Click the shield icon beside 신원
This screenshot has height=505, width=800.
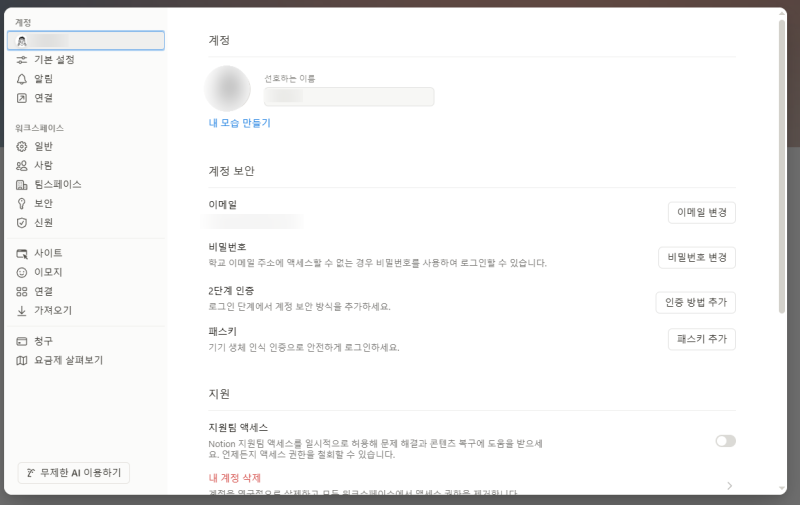coord(21,222)
